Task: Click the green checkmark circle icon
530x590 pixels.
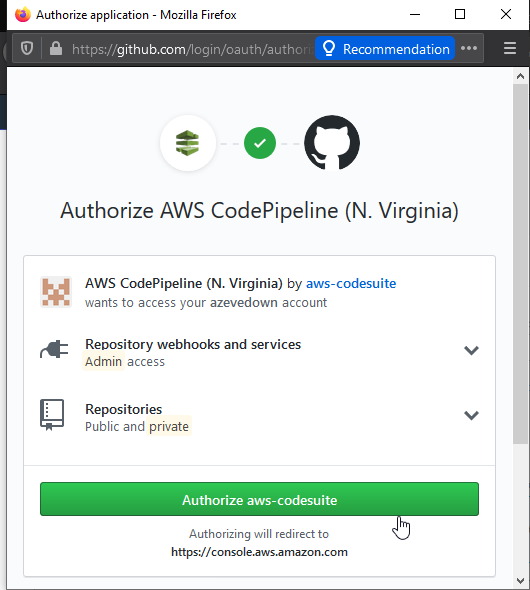Action: pyautogui.click(x=260, y=143)
